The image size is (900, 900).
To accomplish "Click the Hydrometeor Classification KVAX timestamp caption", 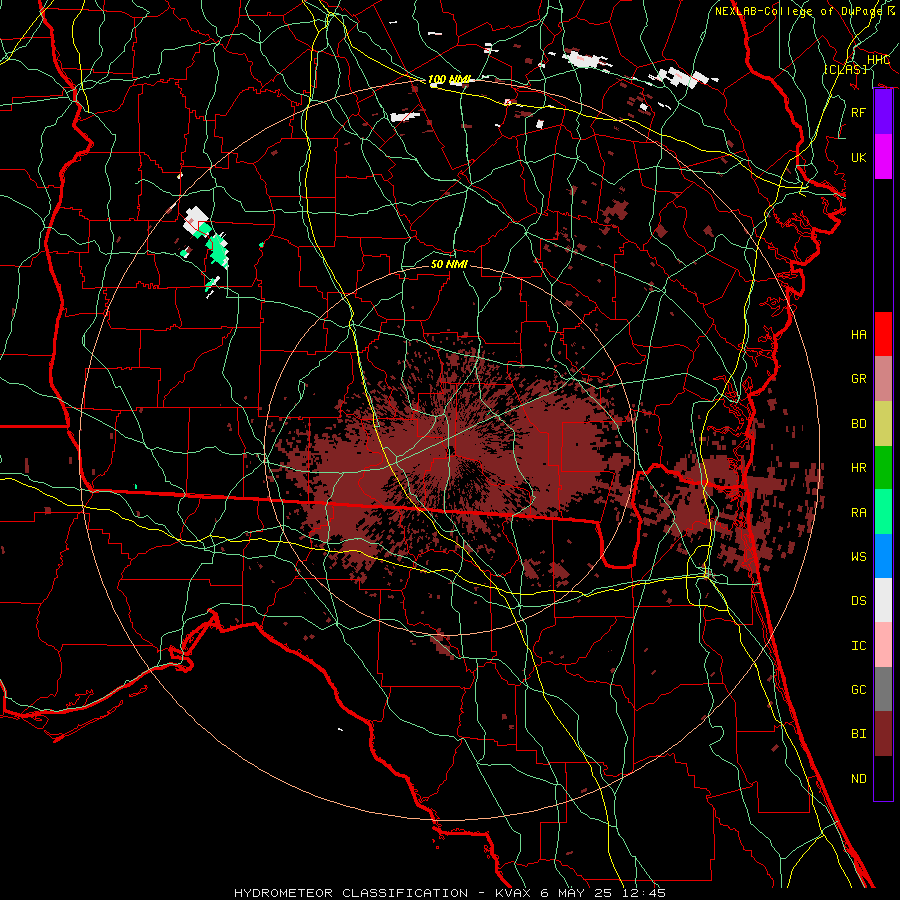I will (449, 893).
